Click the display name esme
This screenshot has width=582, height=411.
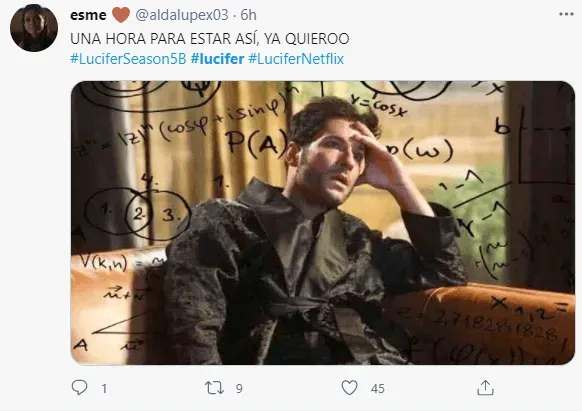(x=88, y=15)
